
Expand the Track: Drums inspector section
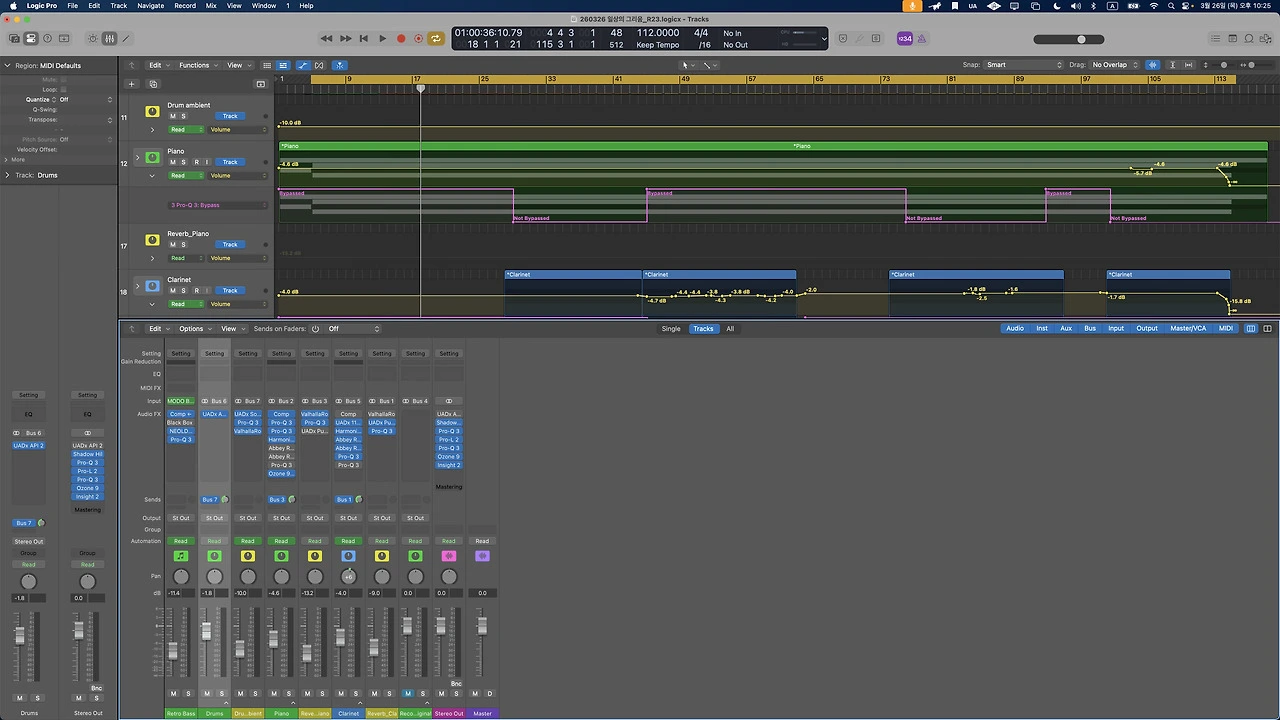tap(7, 175)
